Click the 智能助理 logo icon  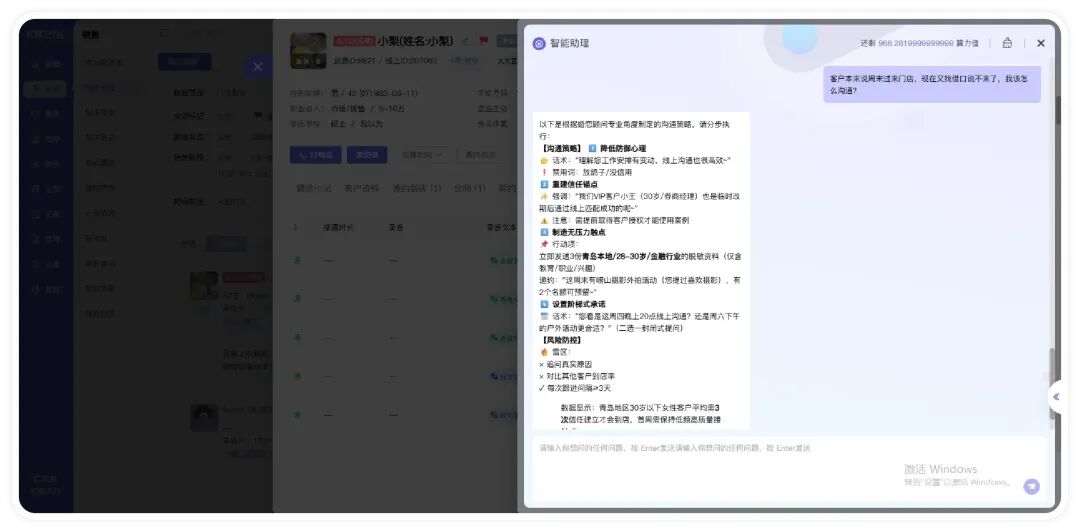click(539, 43)
